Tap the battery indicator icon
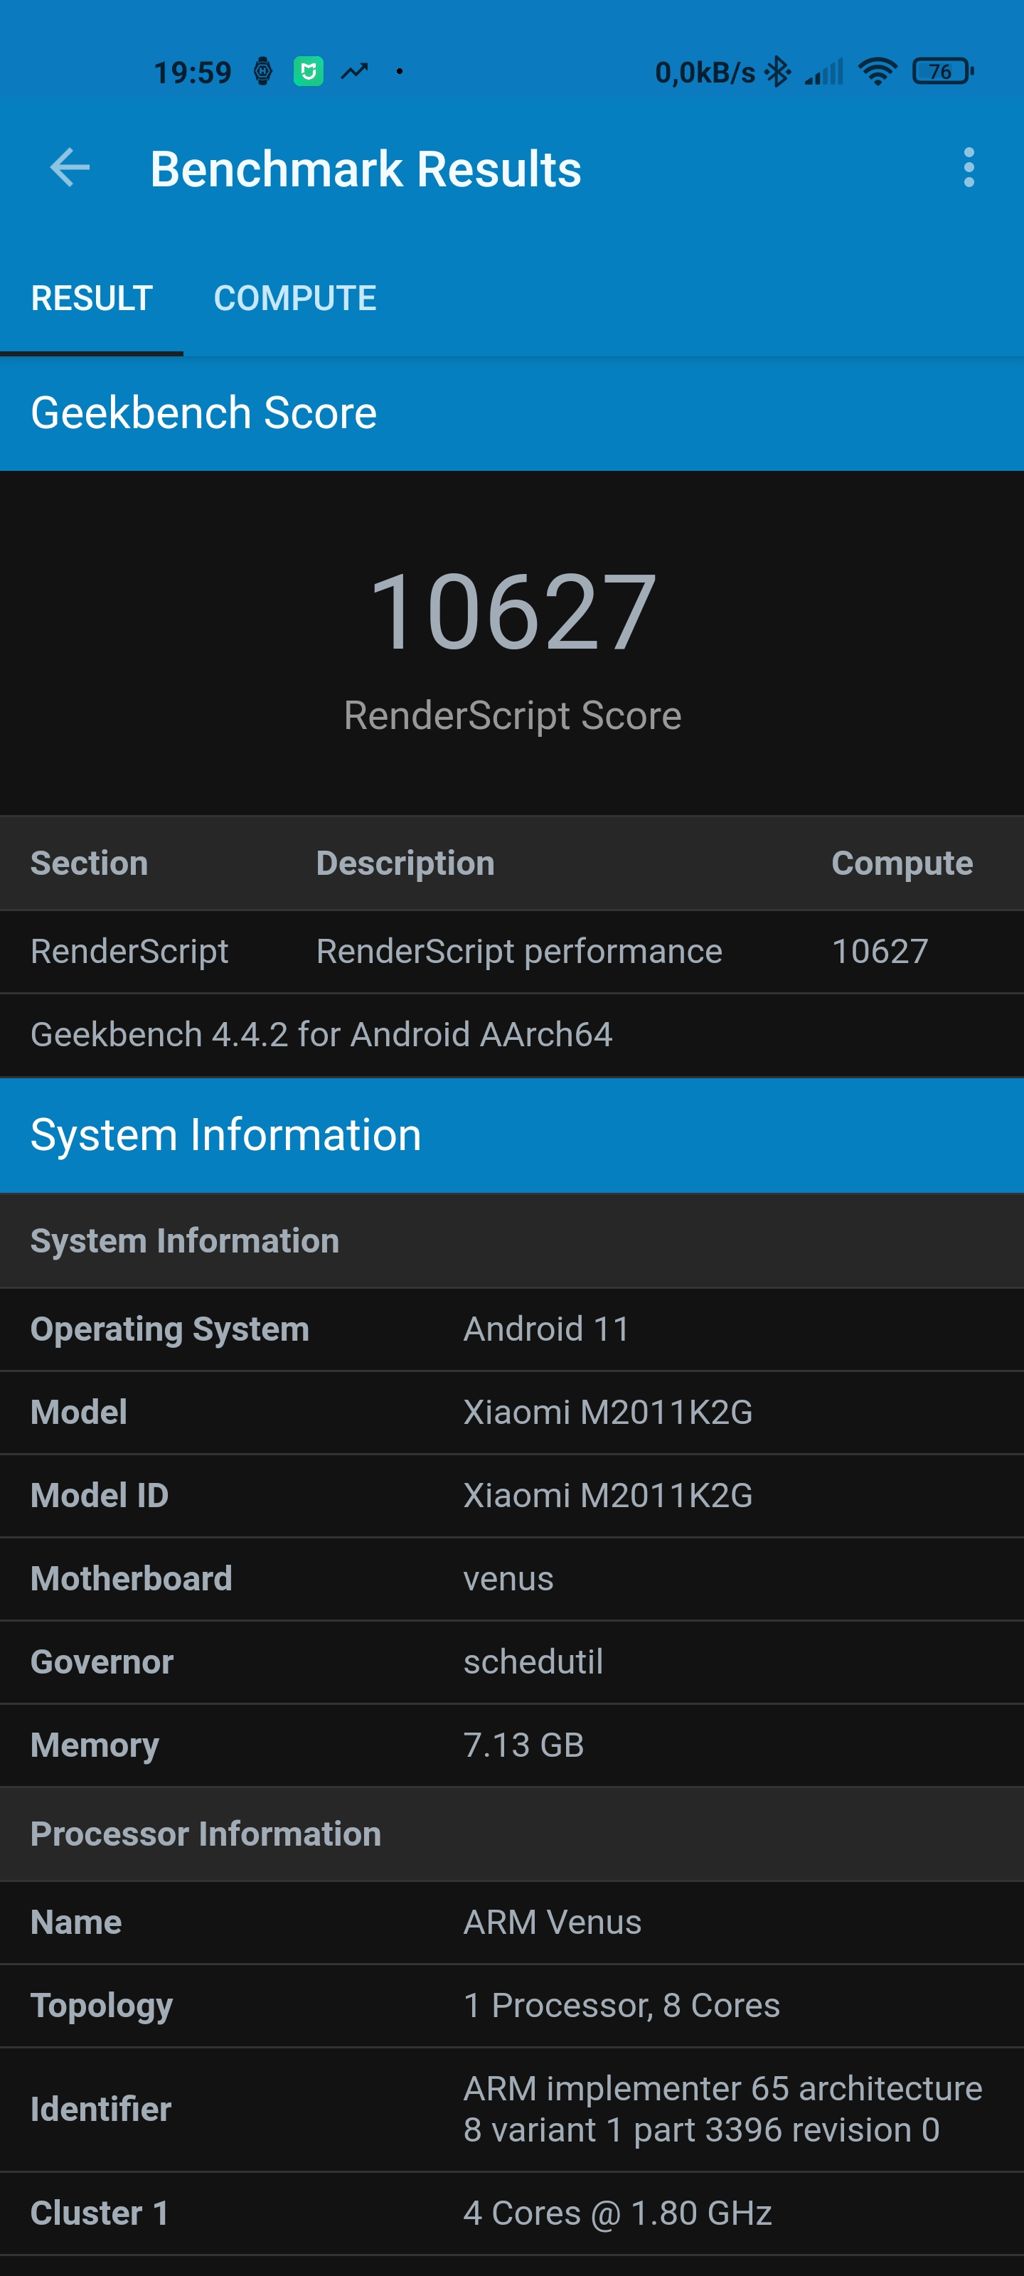1024x2276 pixels. click(x=942, y=72)
